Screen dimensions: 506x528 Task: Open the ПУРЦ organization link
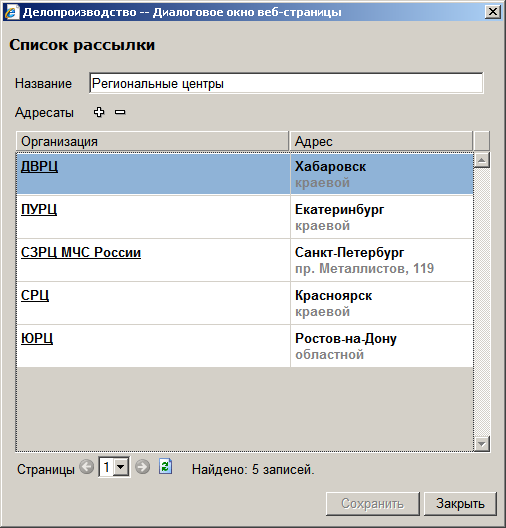[39, 209]
